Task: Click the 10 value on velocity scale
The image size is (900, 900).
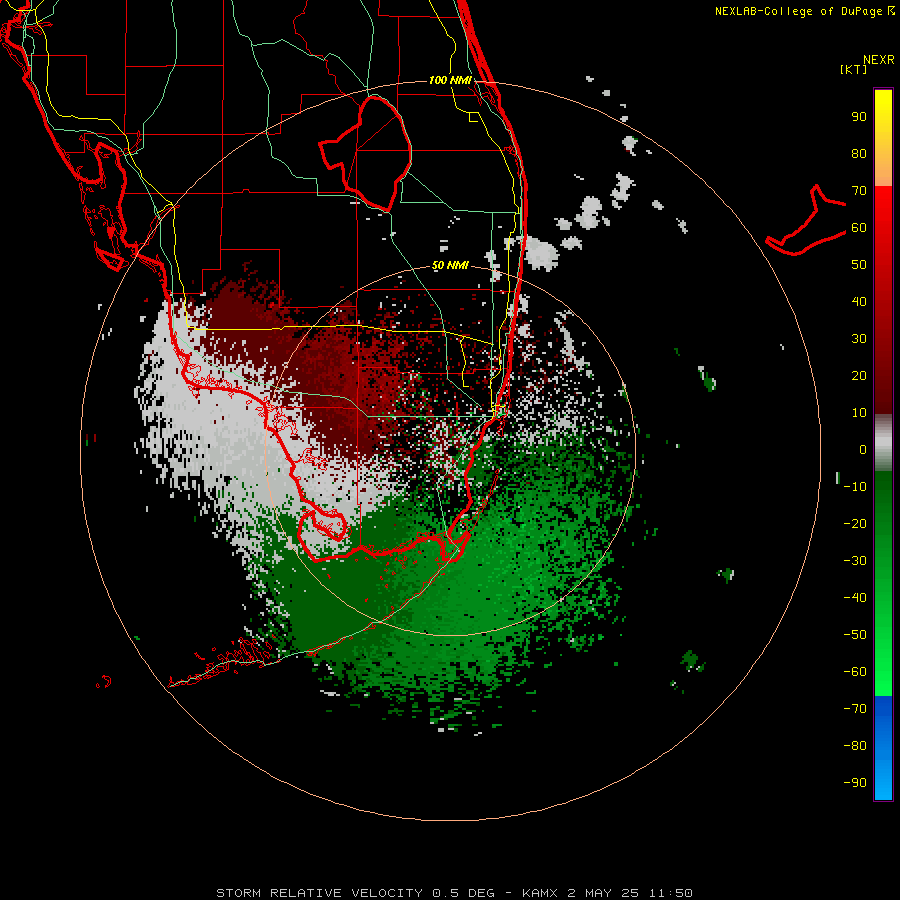Action: click(x=859, y=413)
